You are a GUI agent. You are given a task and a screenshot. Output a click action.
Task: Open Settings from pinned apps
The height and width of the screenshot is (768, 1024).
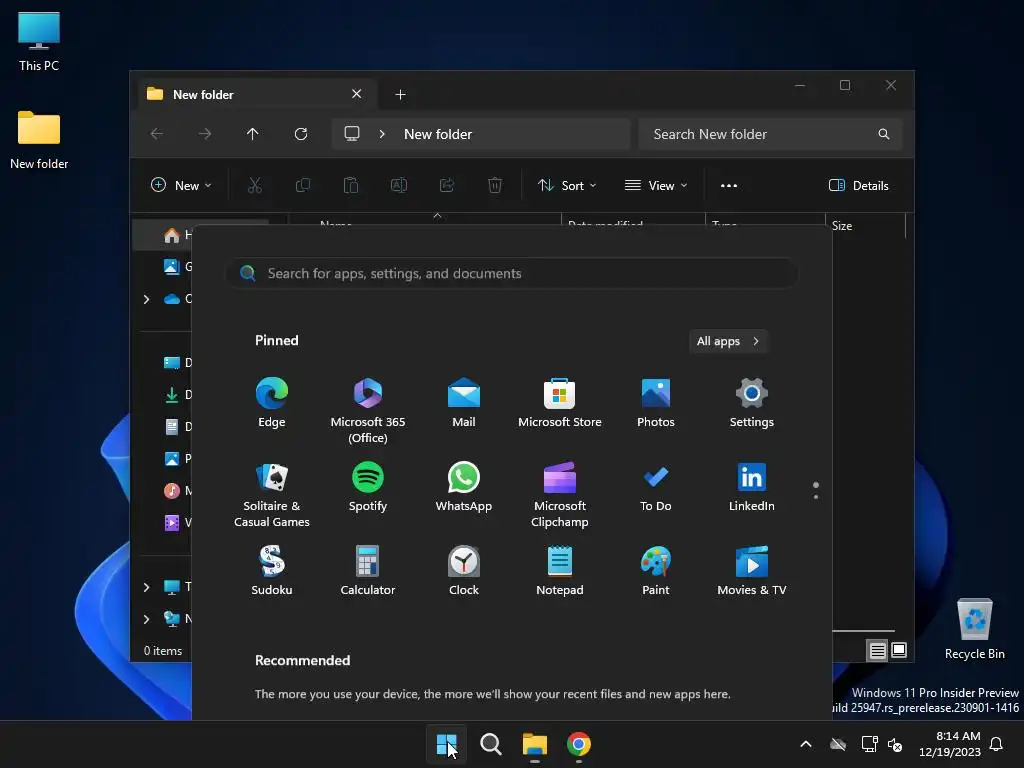pos(752,403)
